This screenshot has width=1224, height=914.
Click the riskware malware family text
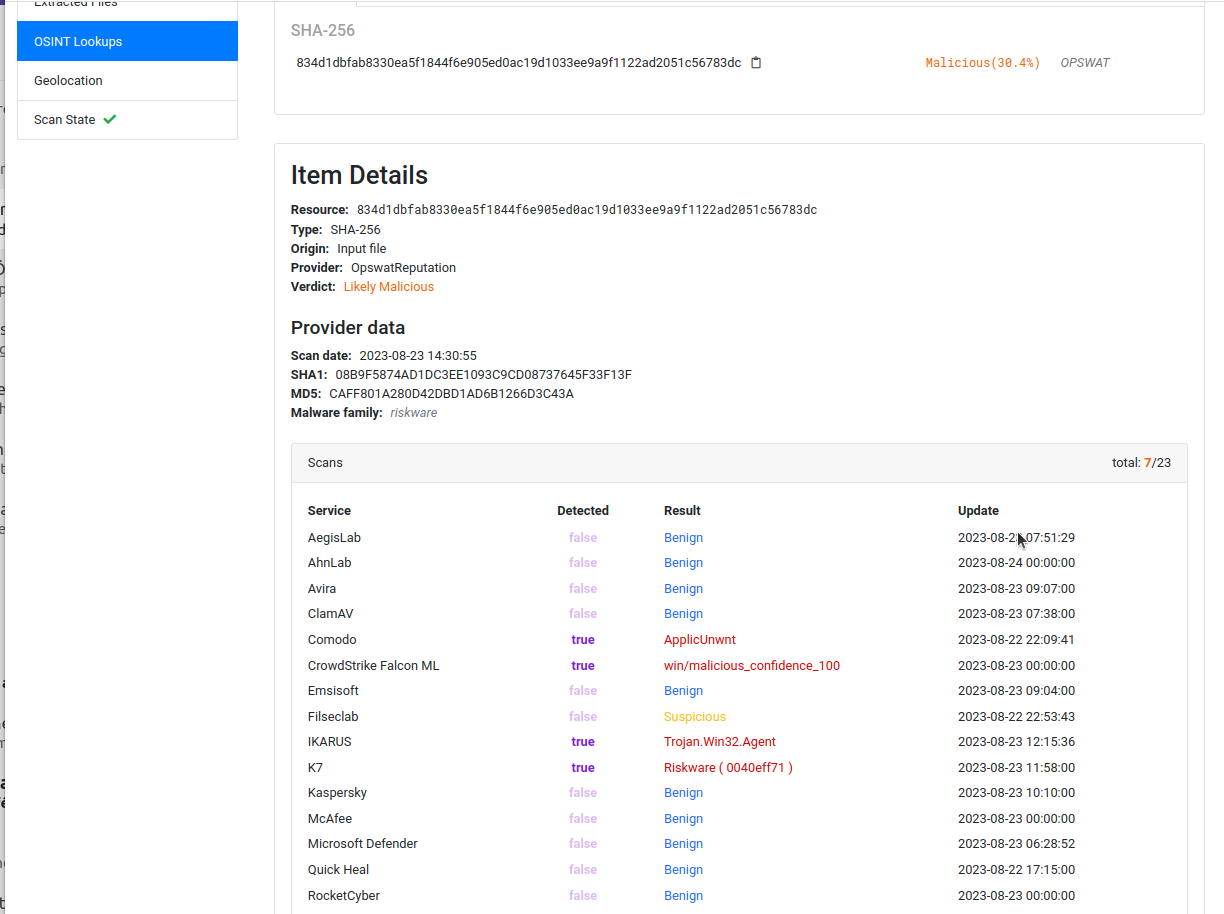click(414, 413)
